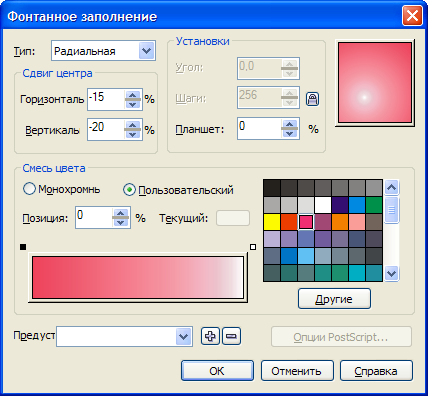Pick the sky blue swatch in palette
The height and width of the screenshot is (396, 428).
coord(306,256)
